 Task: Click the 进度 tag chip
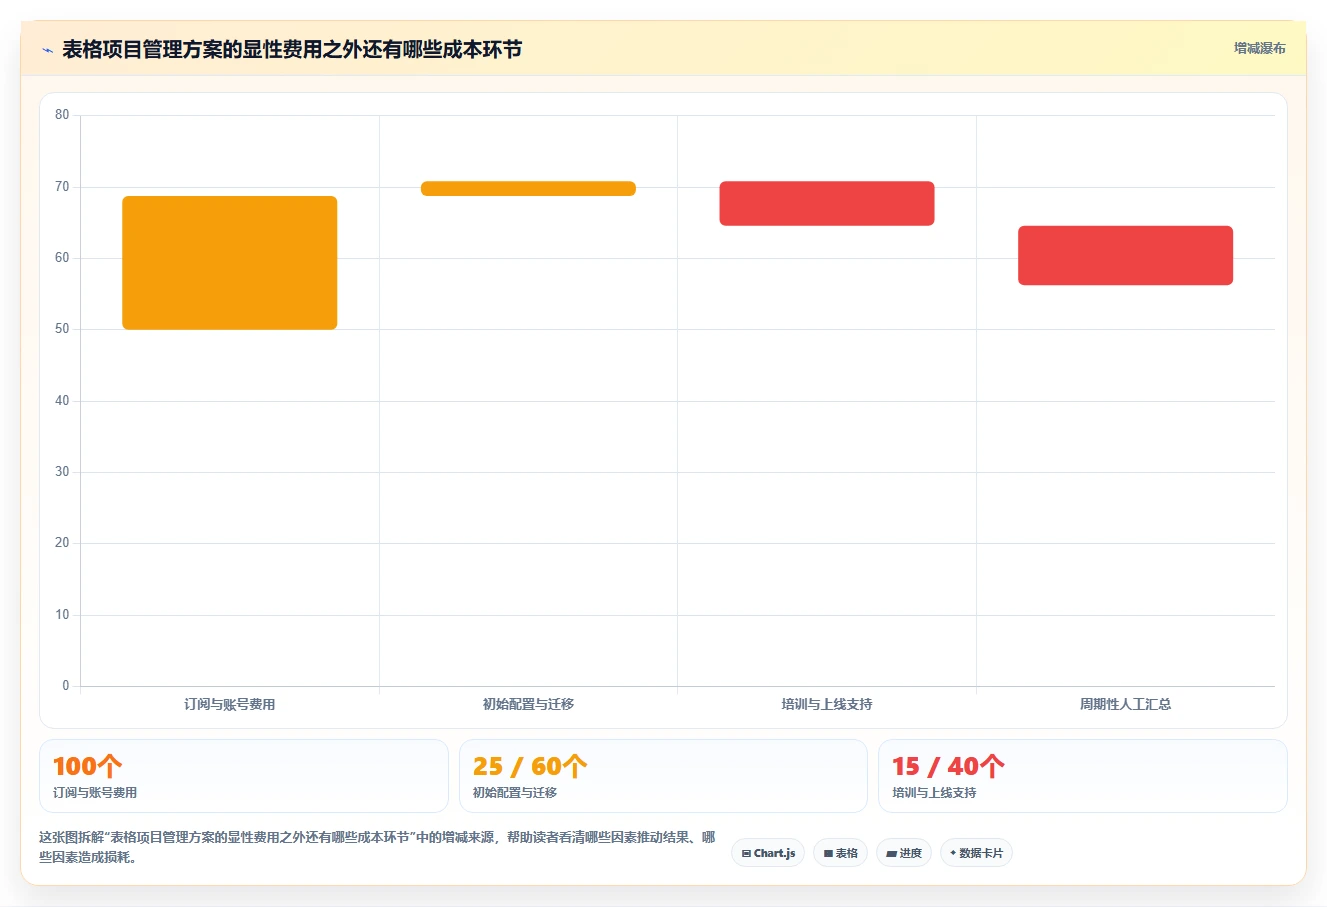[x=904, y=853]
